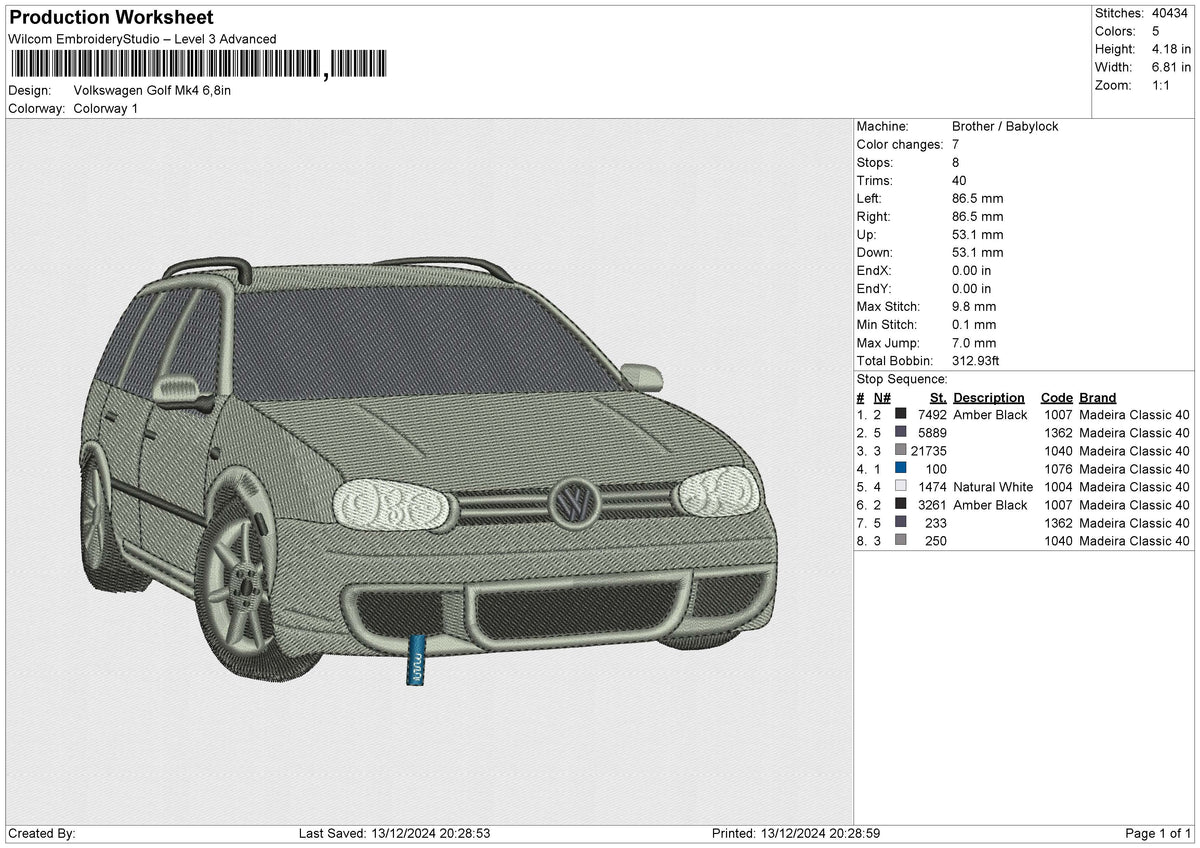Select Min Stitch value '0.1 mm'
The image size is (1200, 848).
pyautogui.click(x=974, y=324)
